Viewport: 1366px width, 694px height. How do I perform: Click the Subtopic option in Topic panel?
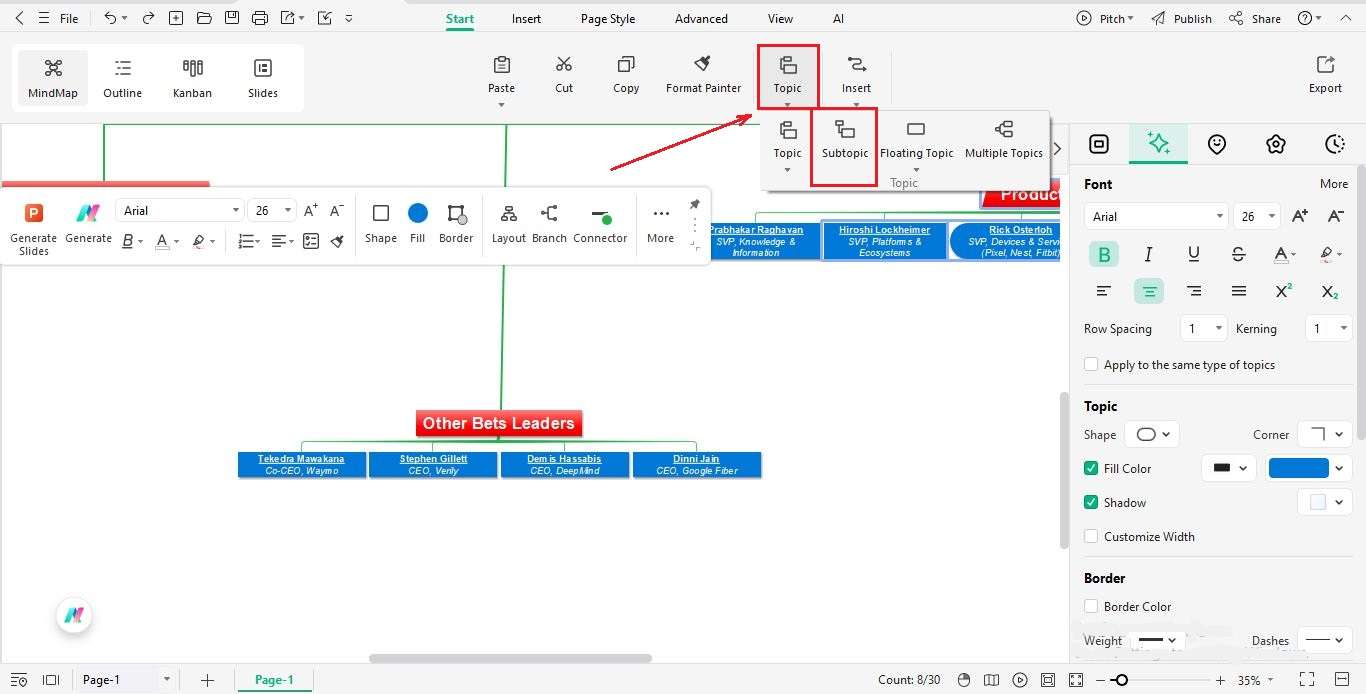click(x=845, y=139)
